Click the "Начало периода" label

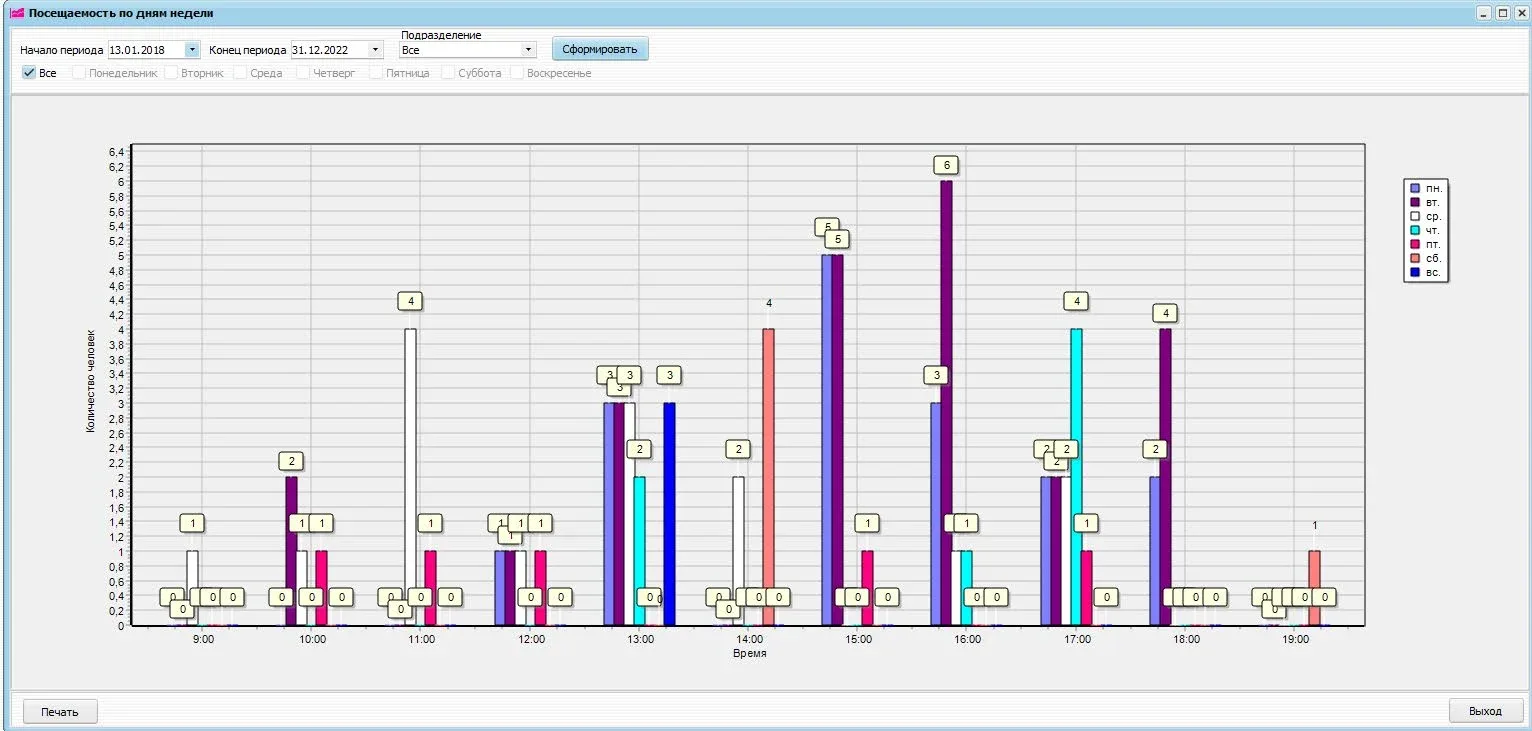click(61, 50)
